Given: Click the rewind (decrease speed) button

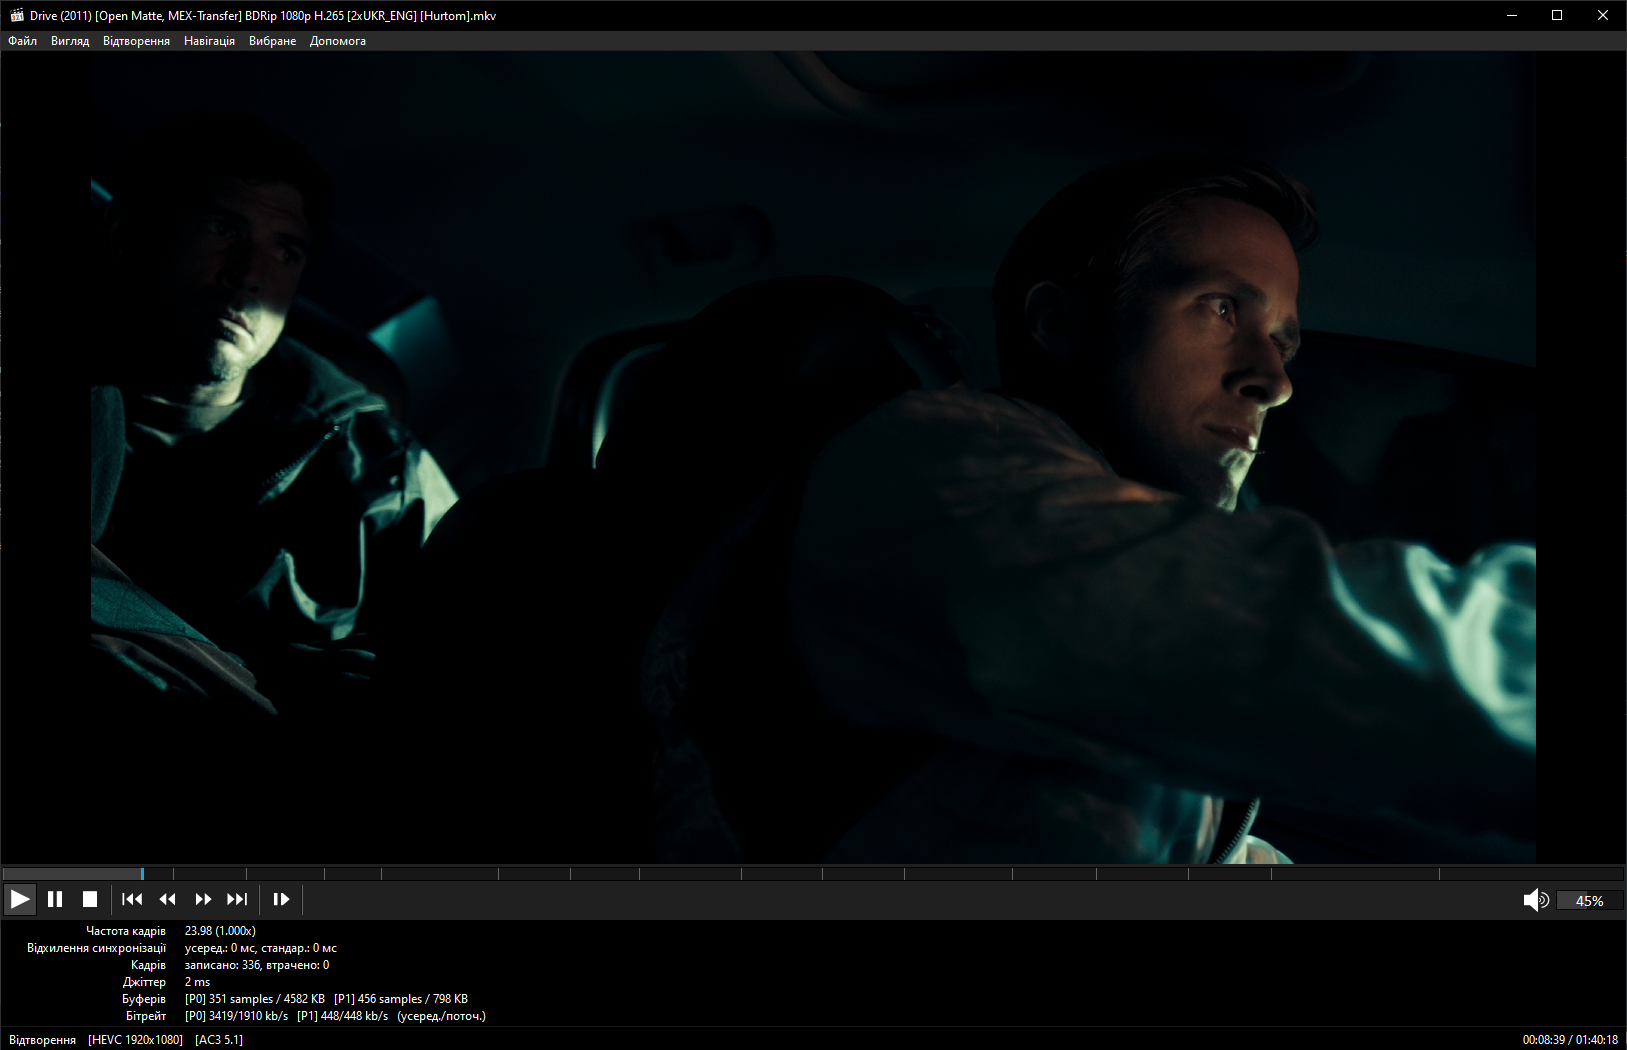Looking at the screenshot, I should pyautogui.click(x=167, y=899).
